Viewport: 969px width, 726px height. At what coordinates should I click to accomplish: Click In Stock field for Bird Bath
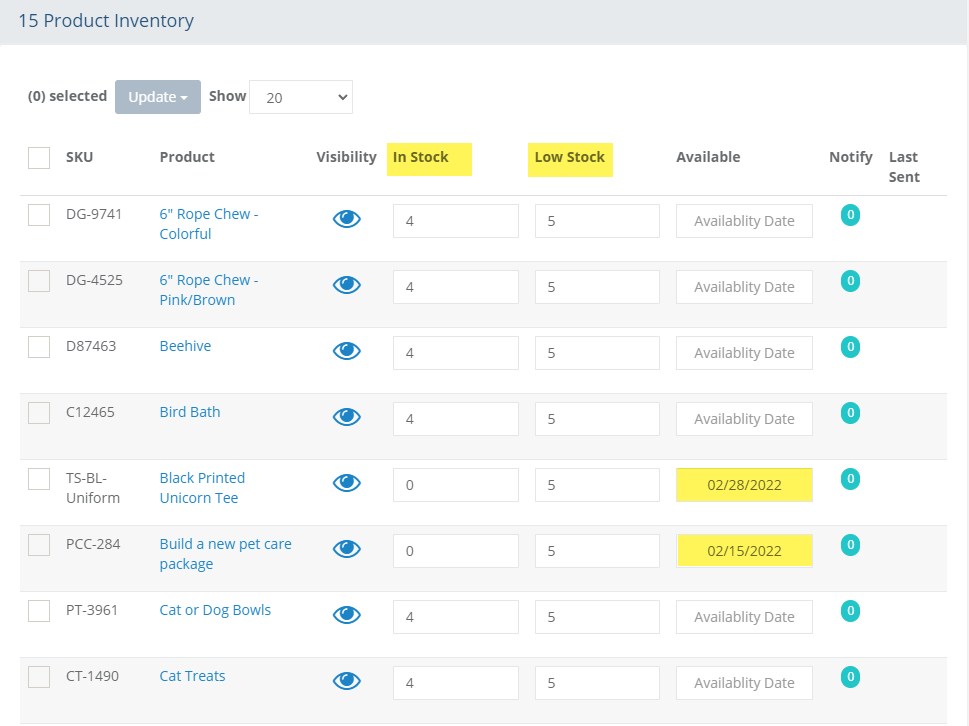(455, 419)
